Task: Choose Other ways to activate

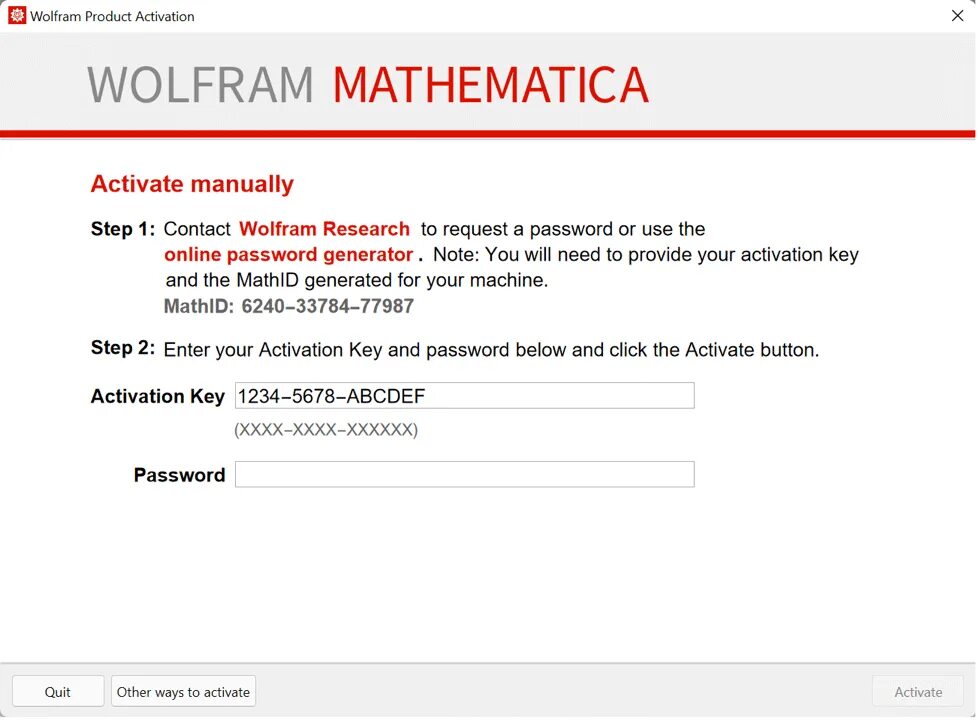Action: (x=183, y=691)
